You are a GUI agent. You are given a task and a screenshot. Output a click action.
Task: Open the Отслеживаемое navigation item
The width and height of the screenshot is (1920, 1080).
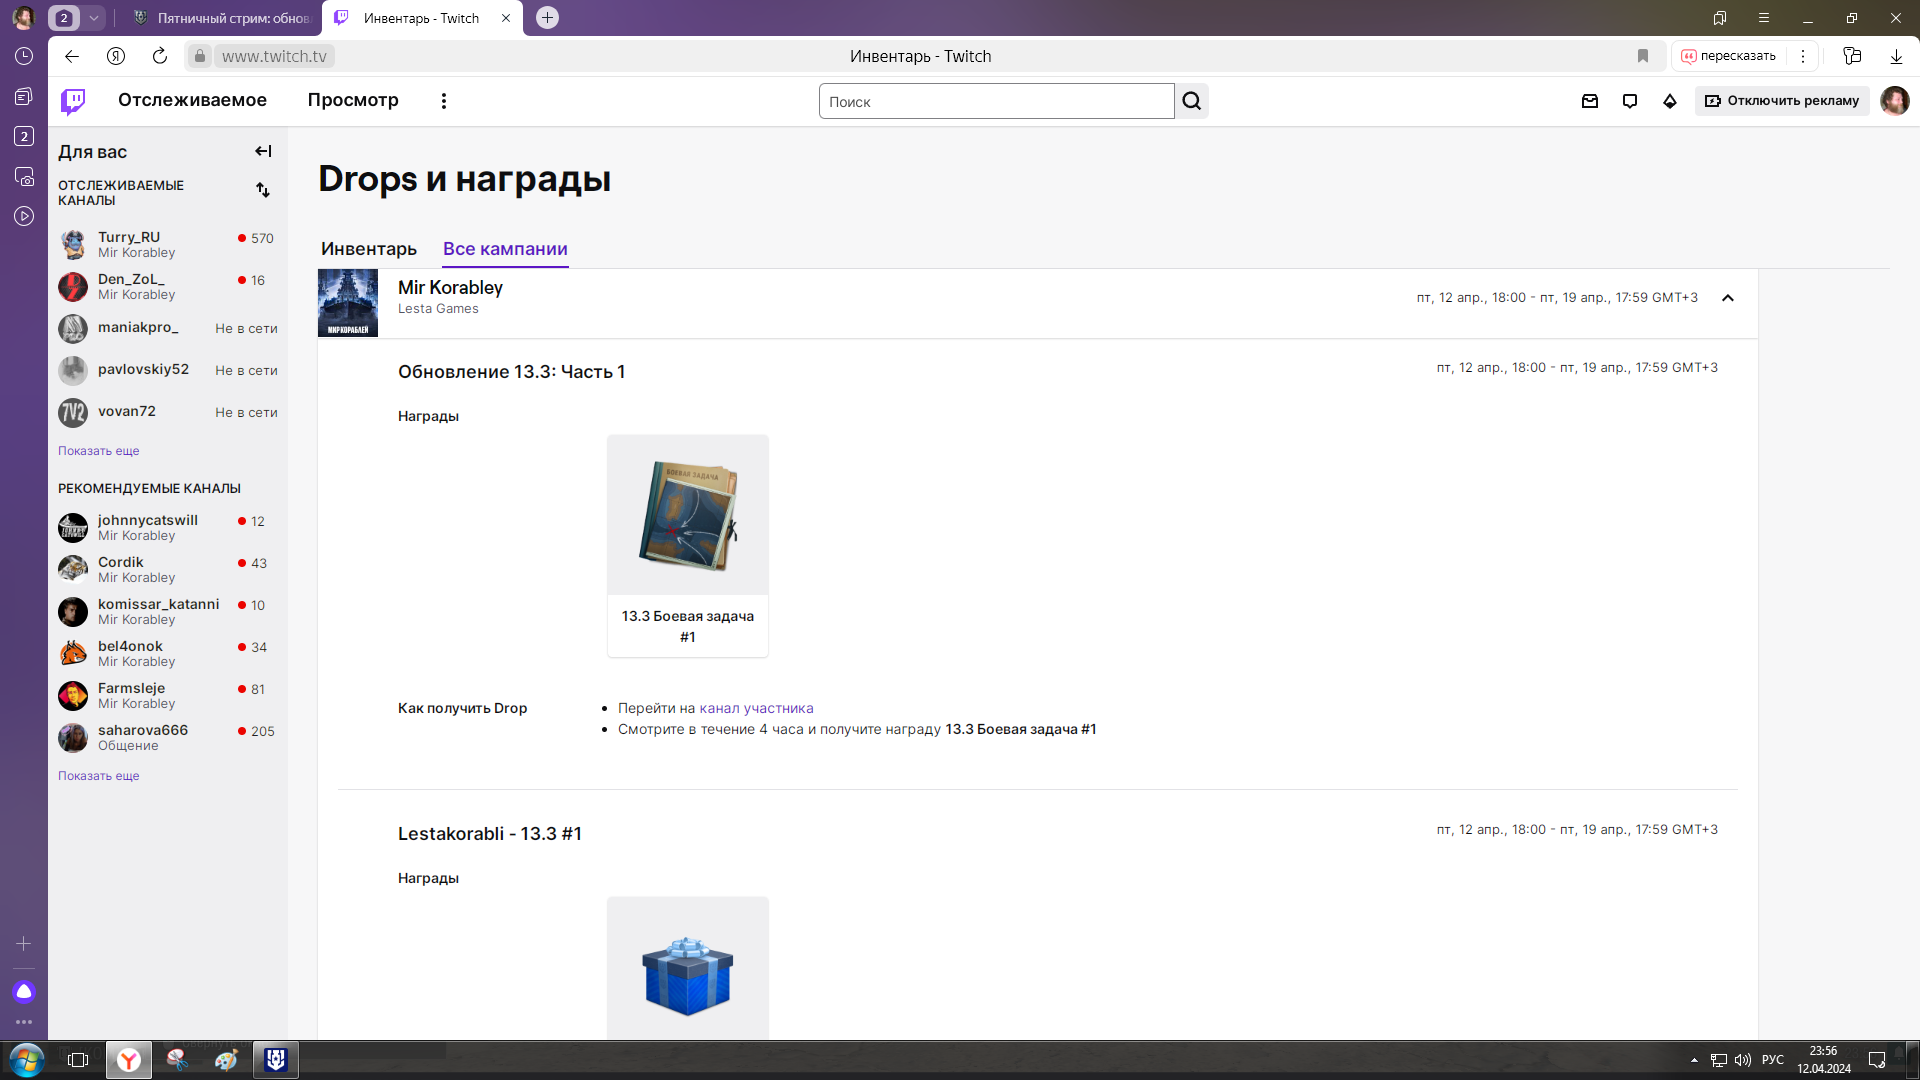(192, 100)
